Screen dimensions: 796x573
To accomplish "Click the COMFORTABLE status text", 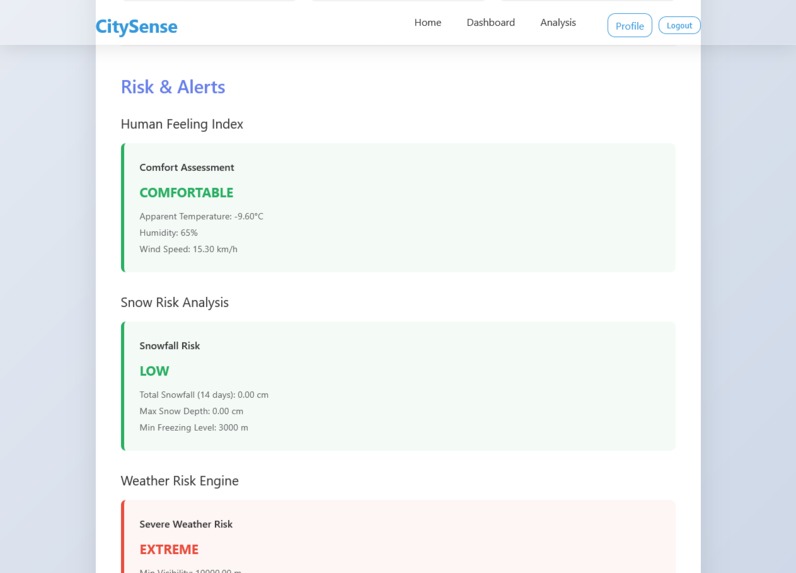I will point(186,193).
